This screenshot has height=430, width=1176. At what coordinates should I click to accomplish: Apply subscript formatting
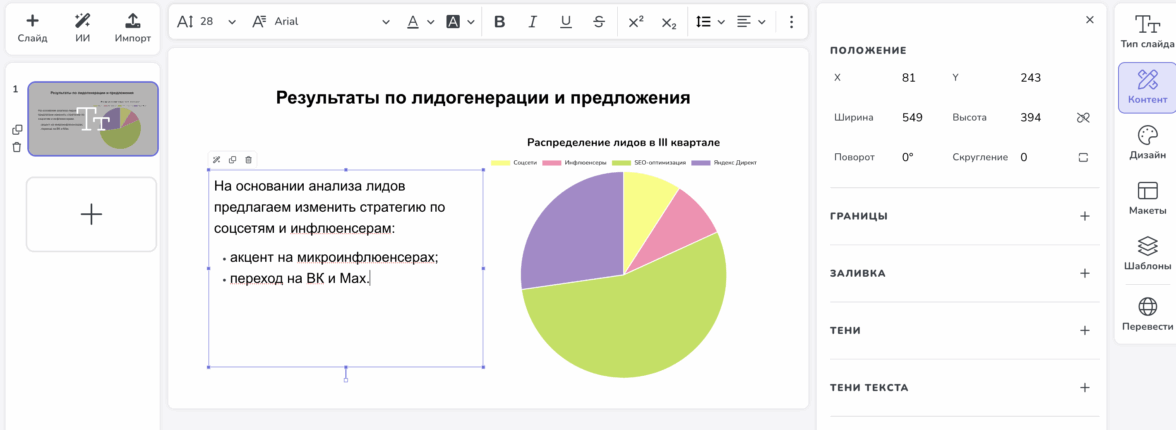669,22
